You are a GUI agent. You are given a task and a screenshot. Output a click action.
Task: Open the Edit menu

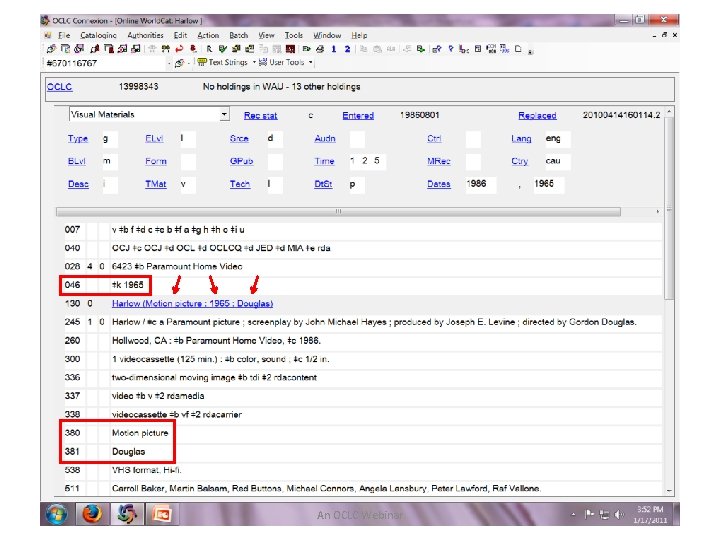(180, 35)
